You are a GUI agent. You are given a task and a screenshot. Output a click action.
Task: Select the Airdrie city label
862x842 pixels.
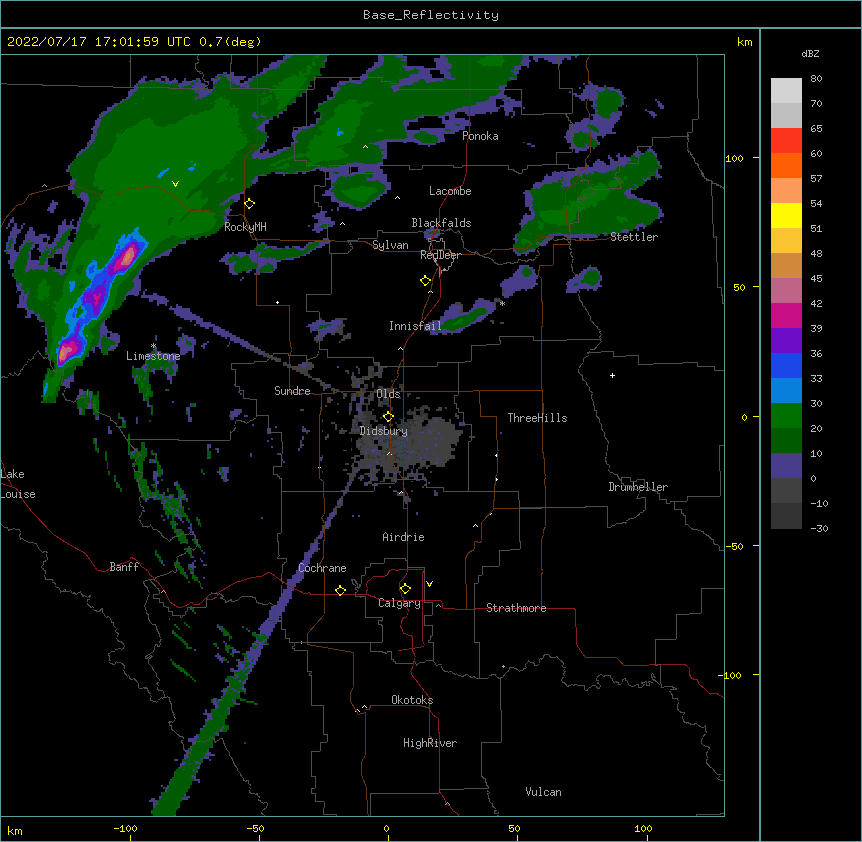[x=403, y=537]
